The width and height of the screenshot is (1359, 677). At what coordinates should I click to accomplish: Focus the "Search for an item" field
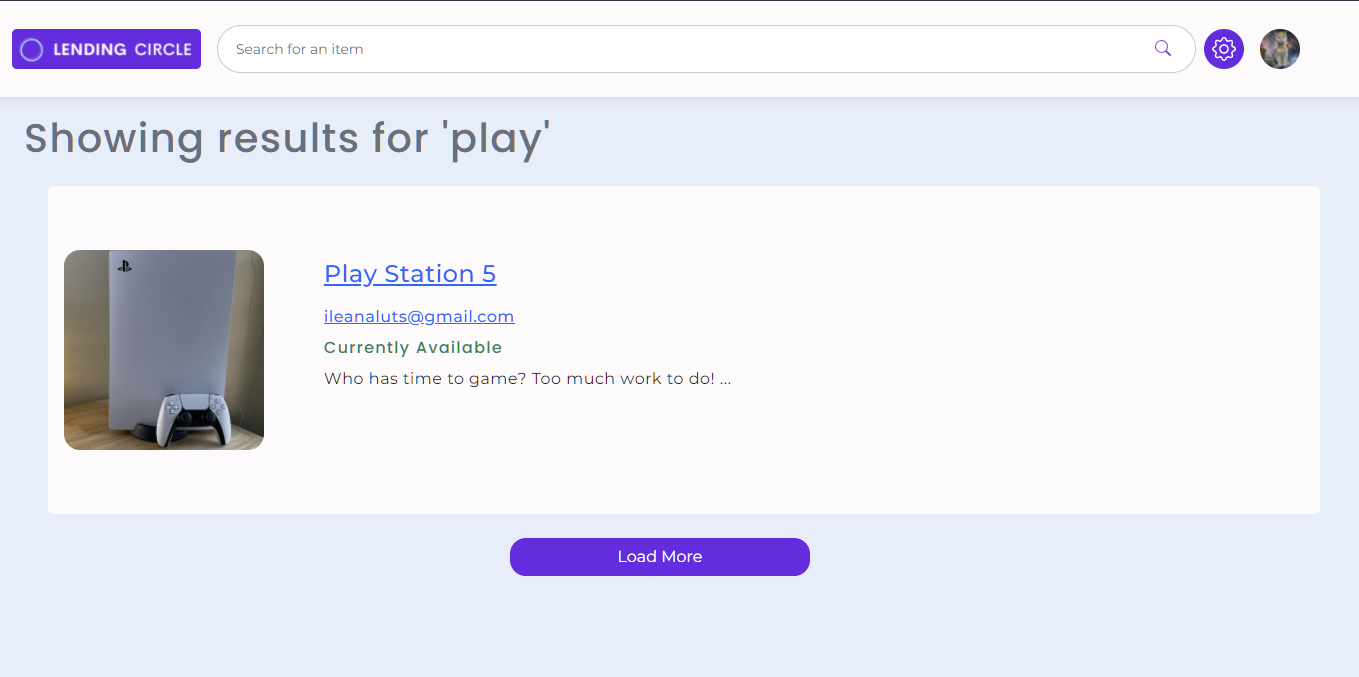tap(680, 49)
